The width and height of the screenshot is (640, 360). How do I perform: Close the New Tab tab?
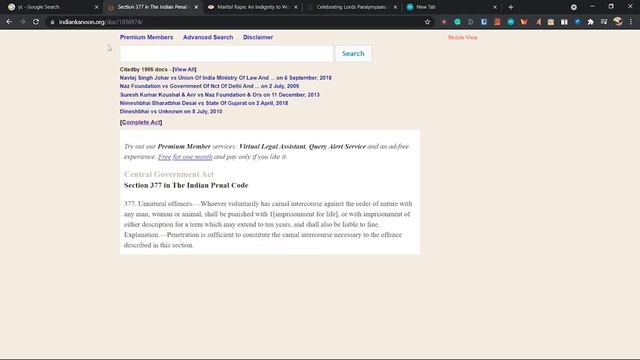point(495,7)
